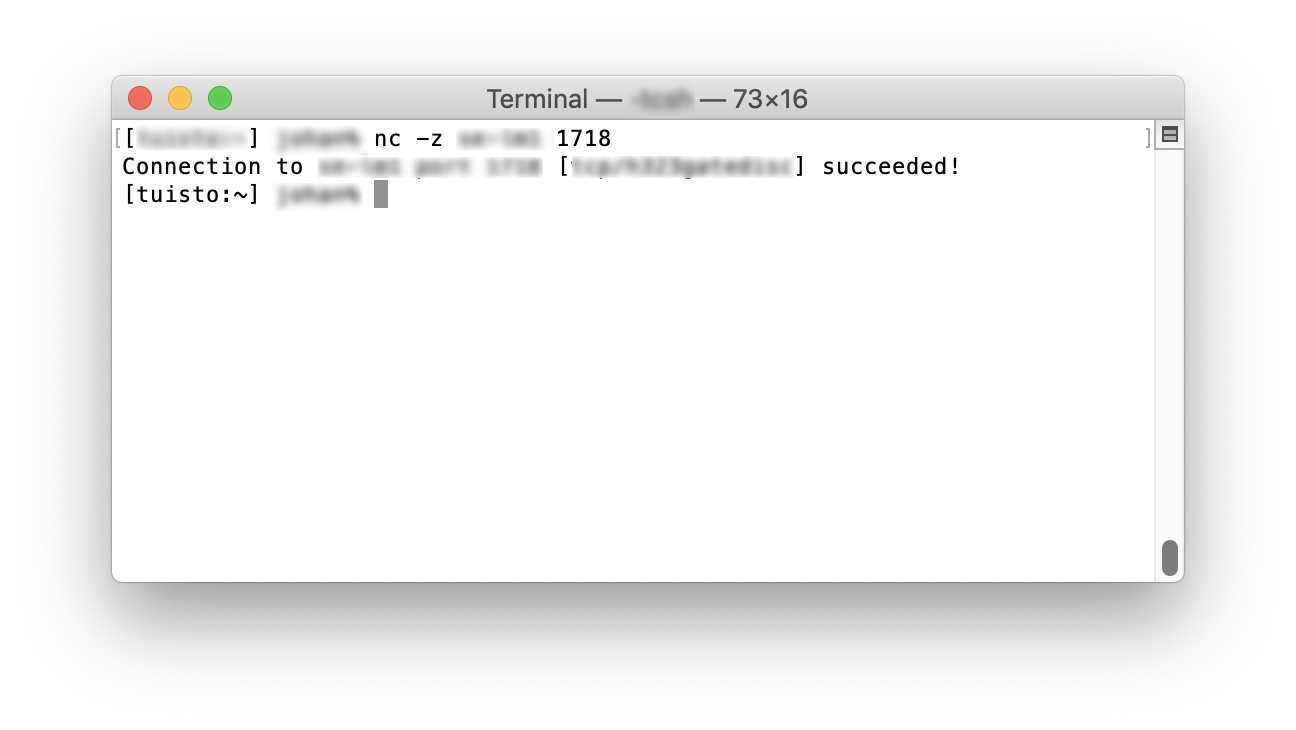The height and width of the screenshot is (730, 1296).
Task: Click the port number 1718 in command
Action: (583, 138)
